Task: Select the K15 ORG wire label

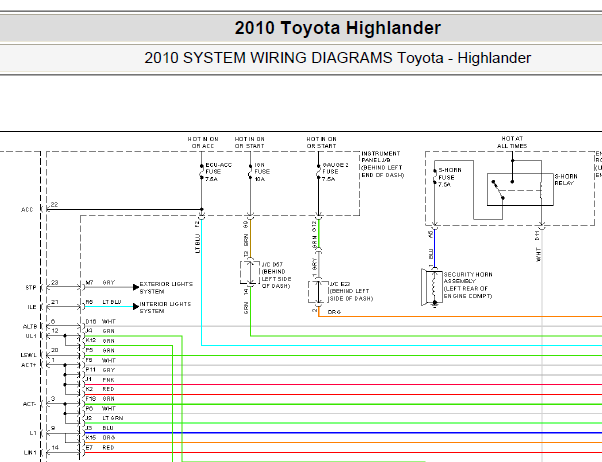Action: click(x=100, y=437)
